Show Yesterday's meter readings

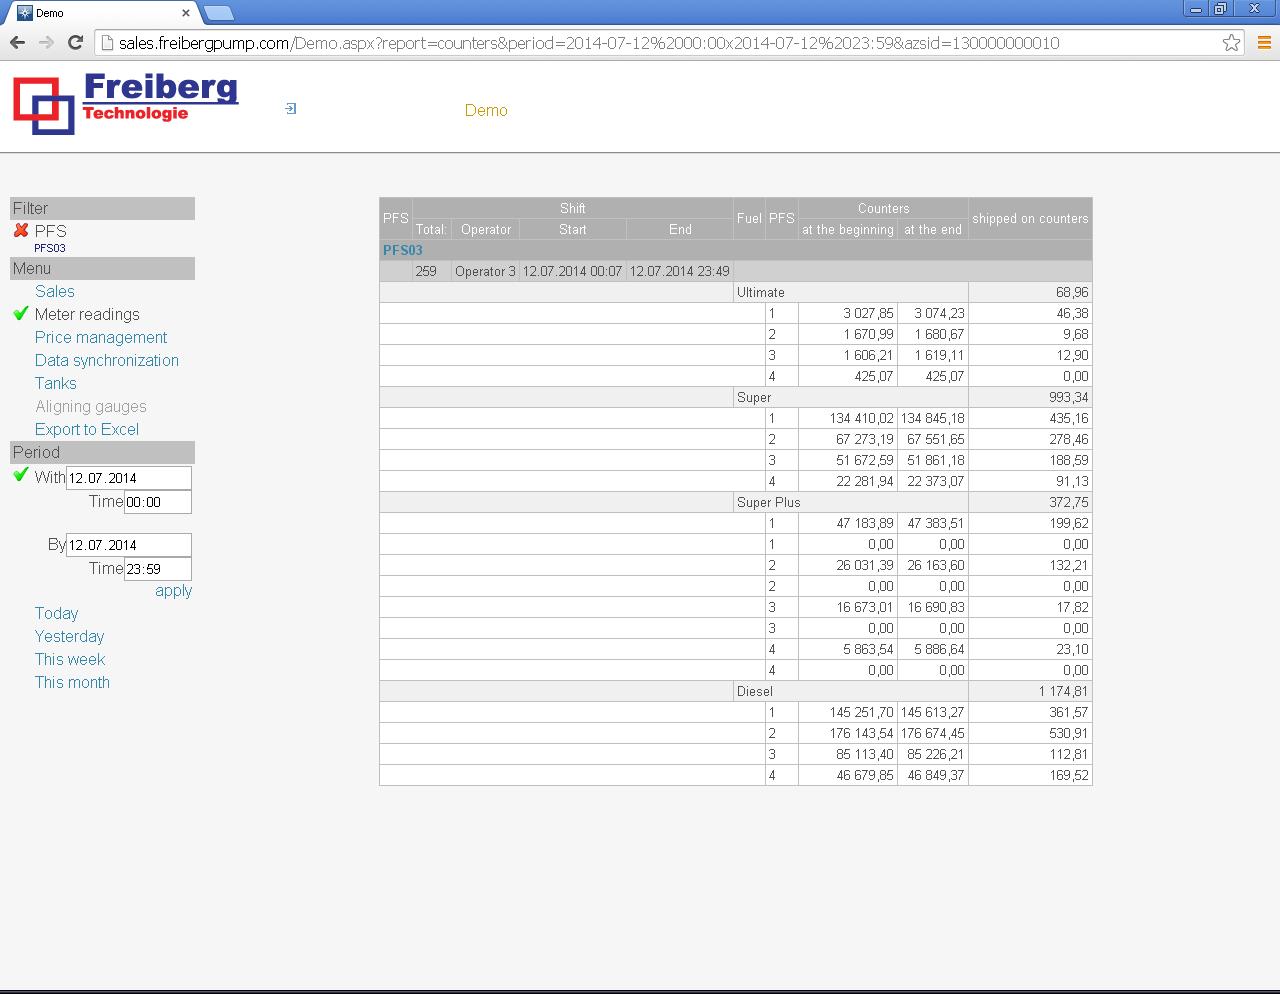point(68,636)
